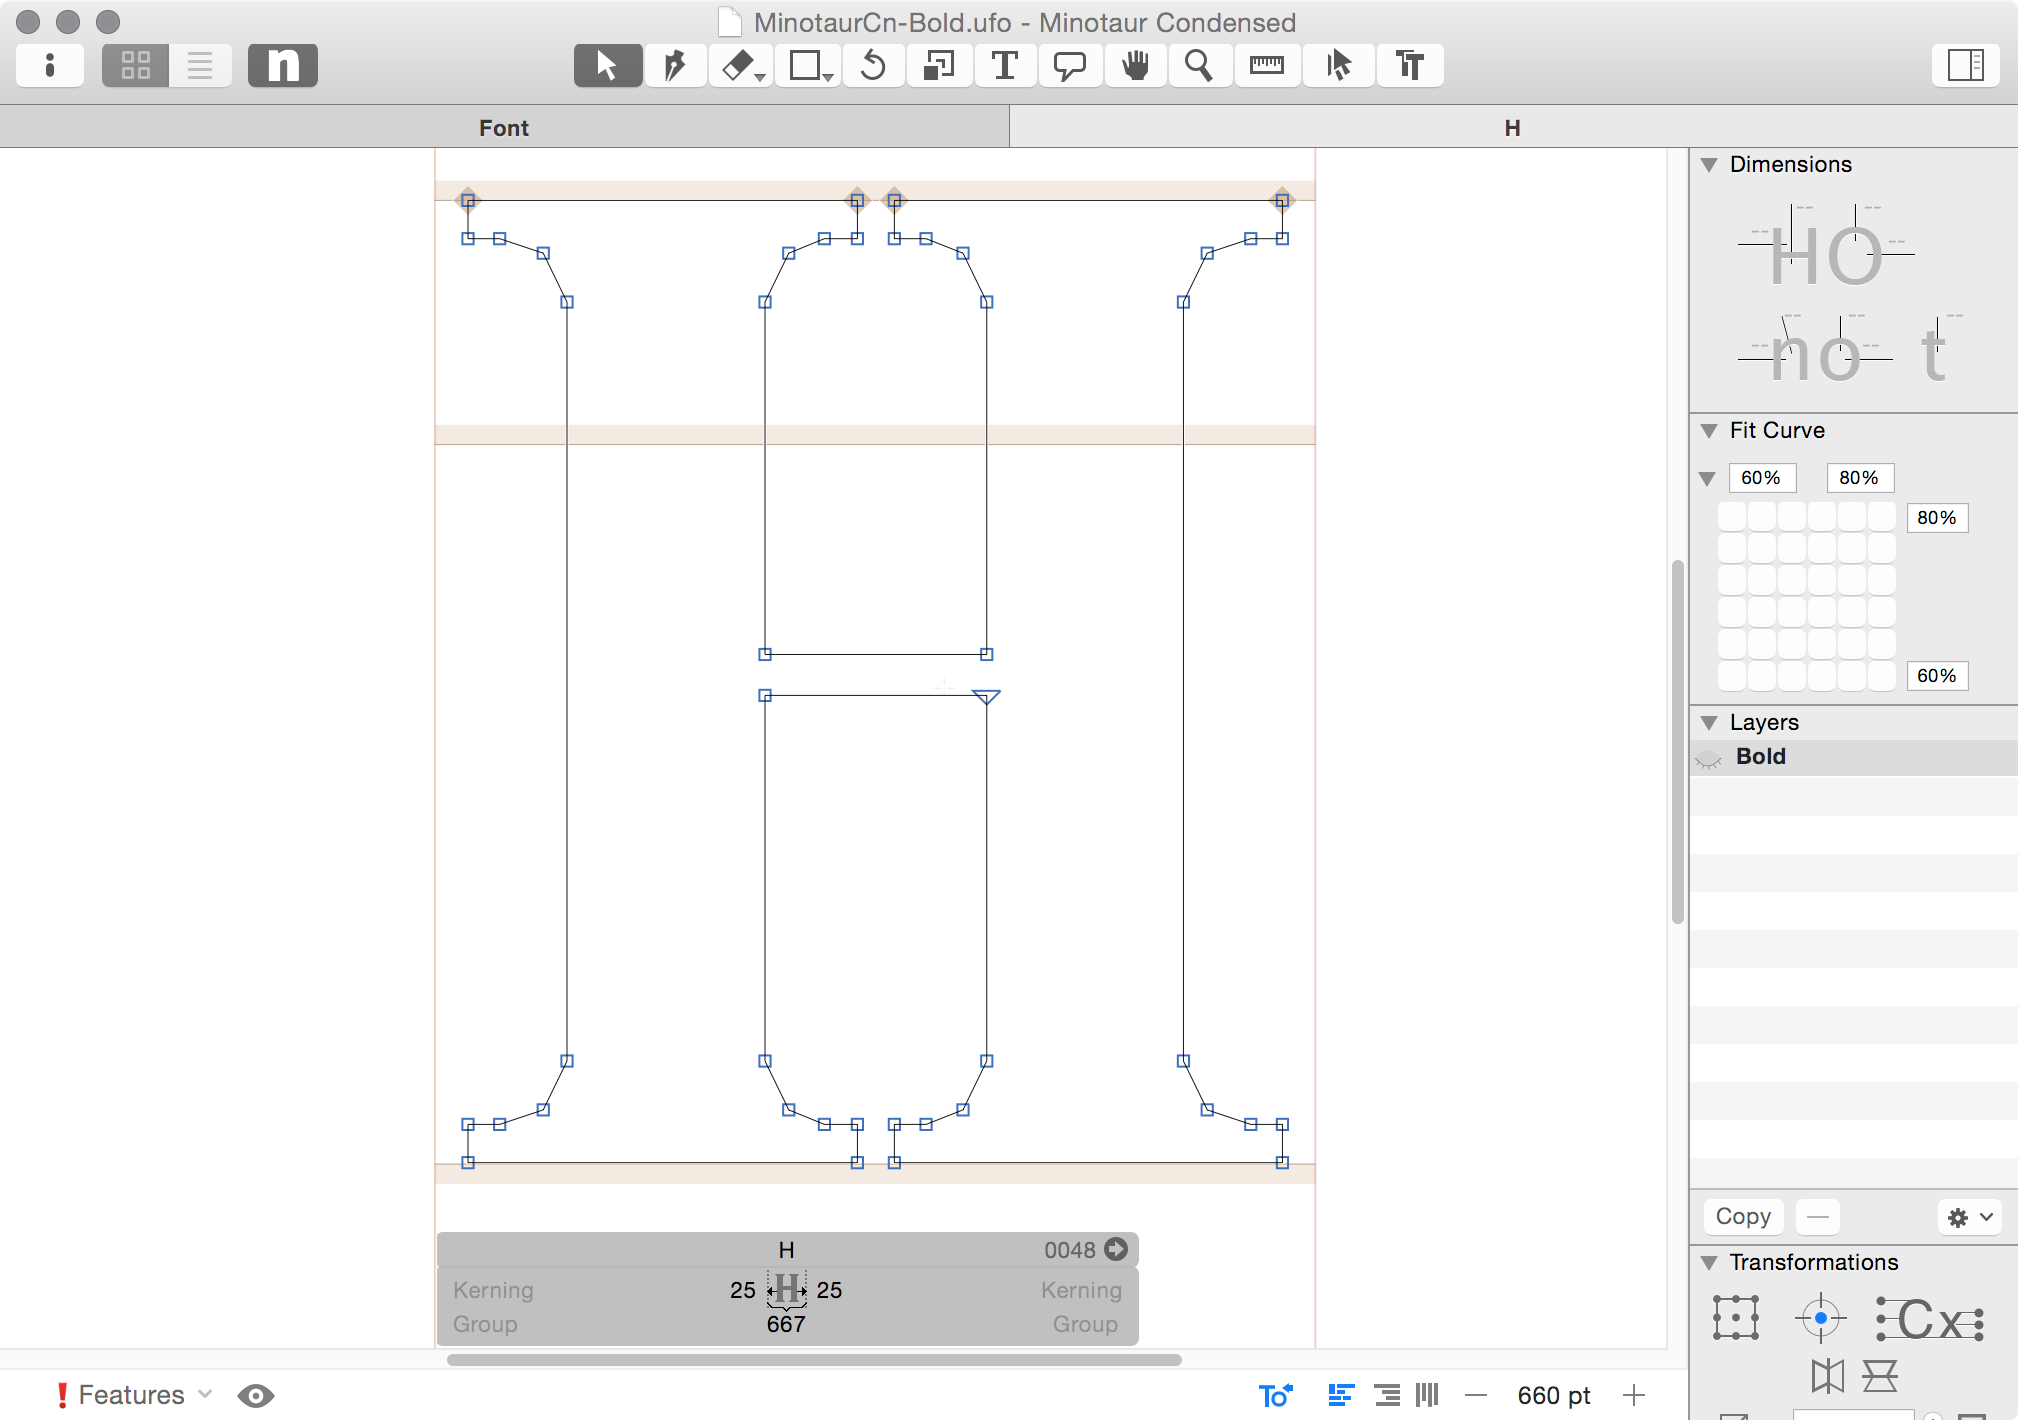Click the vertical bars column icon
This screenshot has height=1420, width=2018.
click(1427, 1395)
